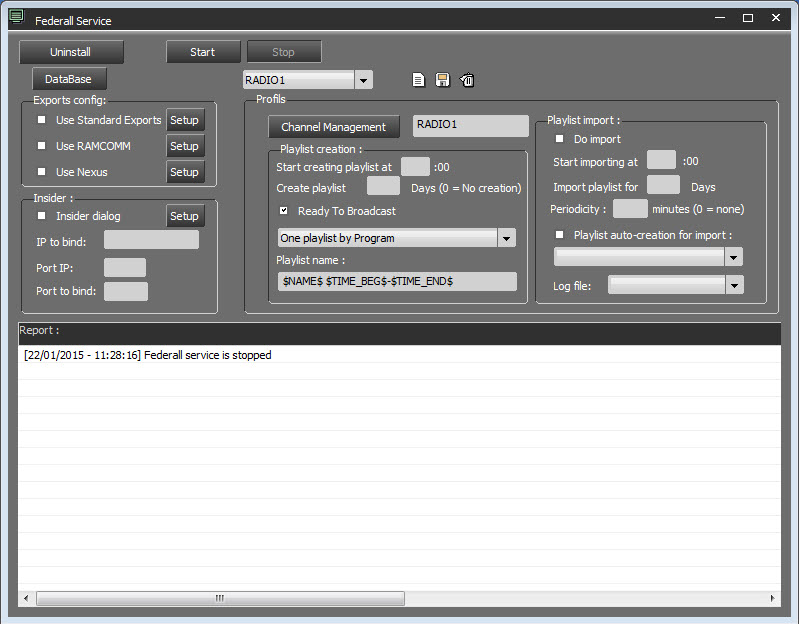This screenshot has height=624, width=799.
Task: Toggle the Ready To Broadcast checkbox
Action: (x=284, y=211)
